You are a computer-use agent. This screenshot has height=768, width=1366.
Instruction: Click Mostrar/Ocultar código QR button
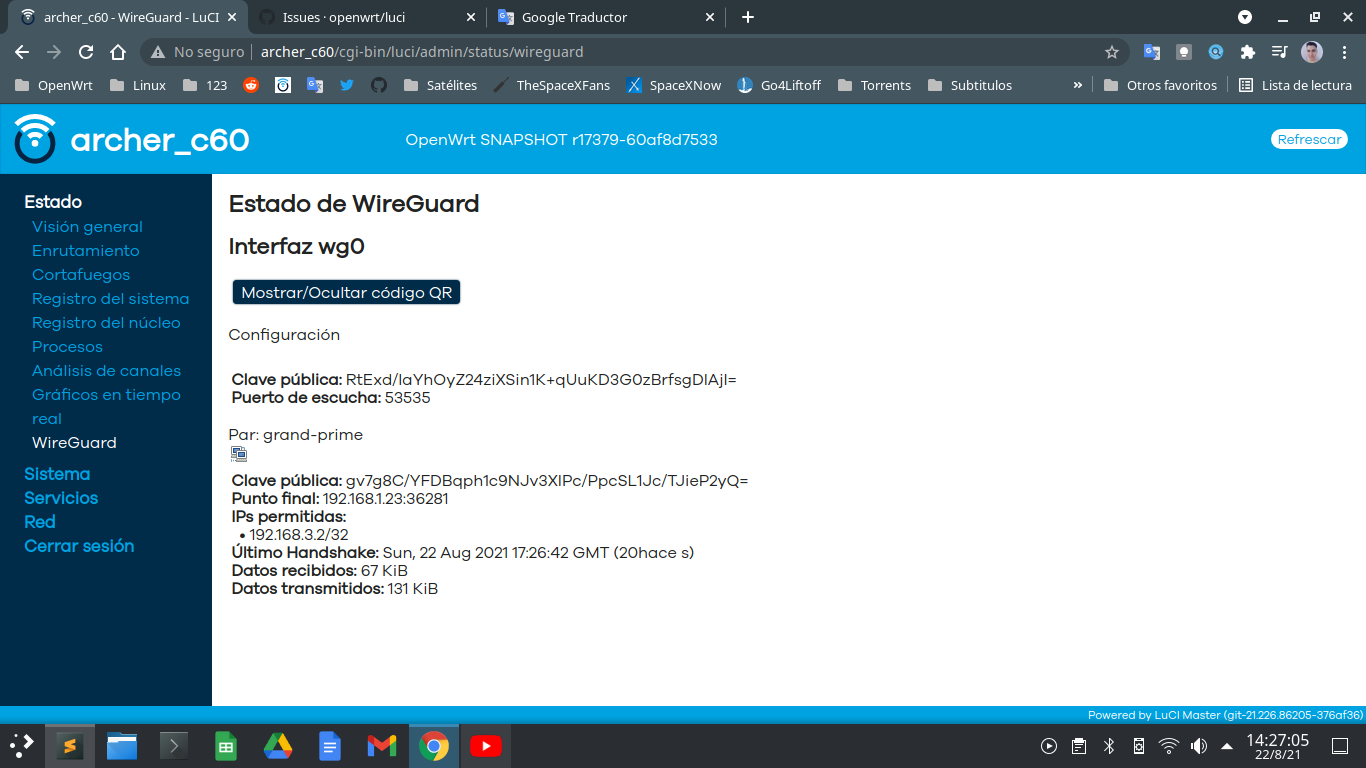(x=346, y=292)
